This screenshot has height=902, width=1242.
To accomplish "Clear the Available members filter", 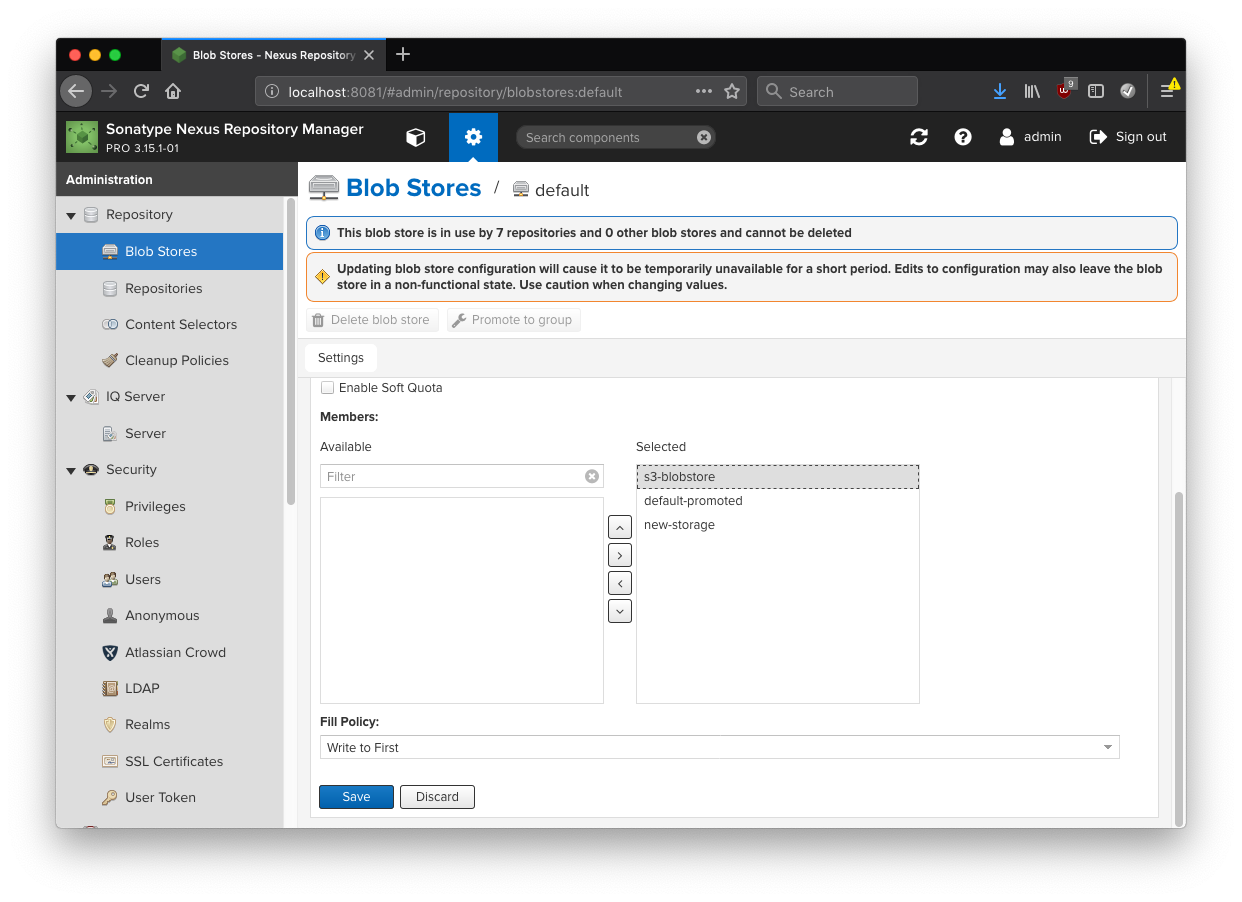I will 592,477.
